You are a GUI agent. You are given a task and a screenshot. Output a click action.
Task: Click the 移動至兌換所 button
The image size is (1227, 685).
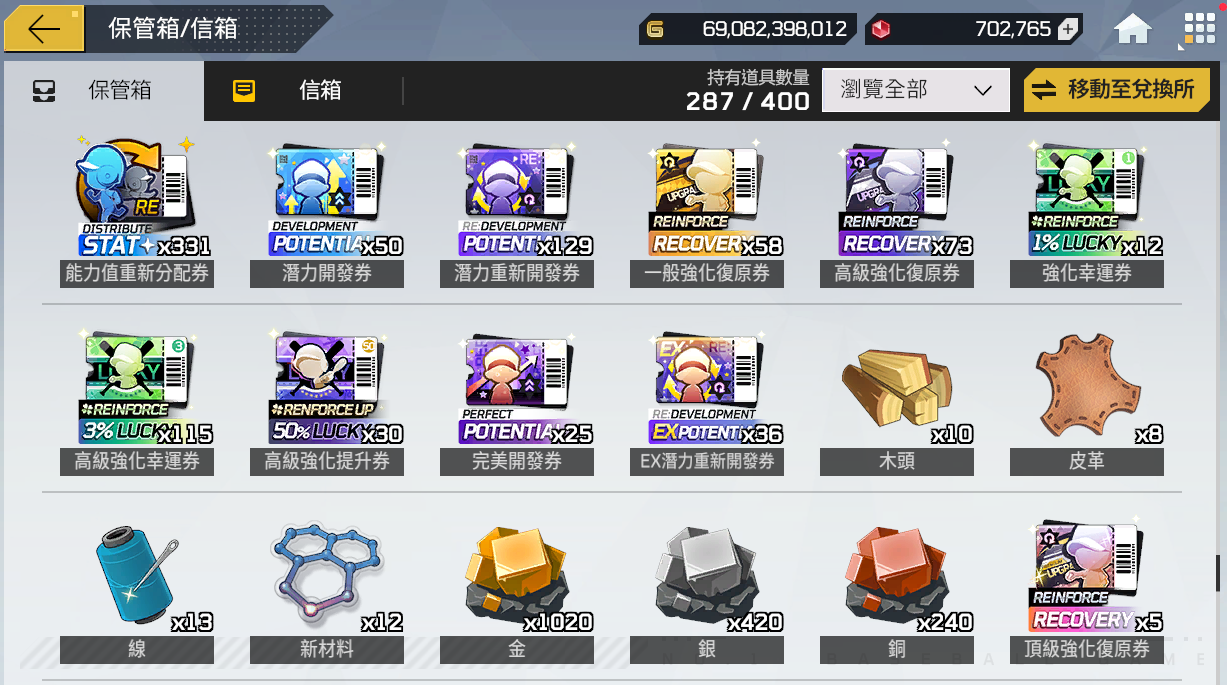[1115, 90]
